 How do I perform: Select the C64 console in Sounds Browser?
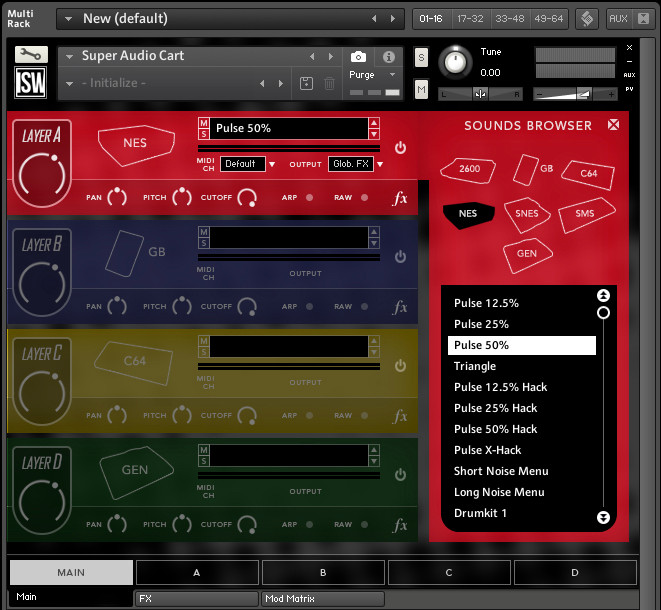pyautogui.click(x=588, y=174)
